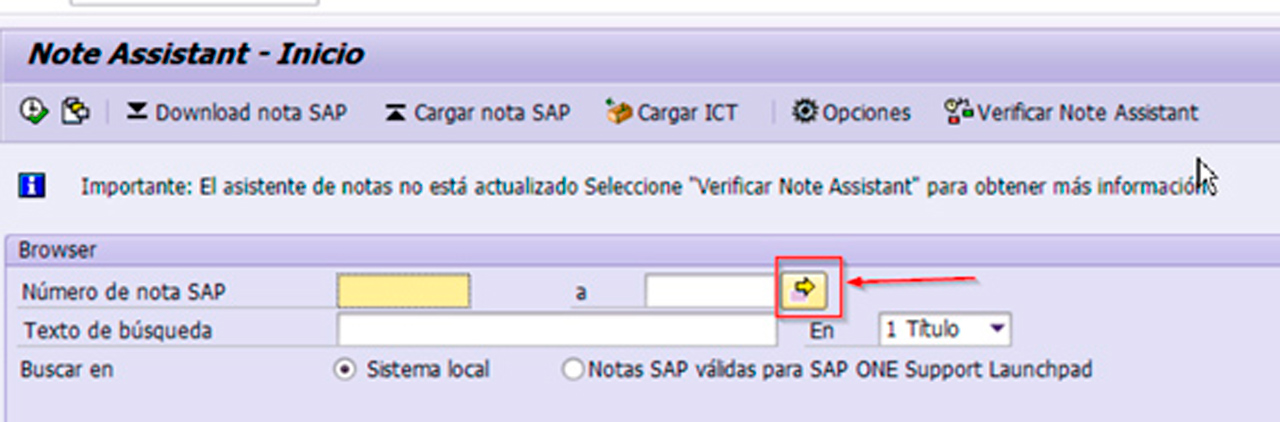Click the Note Assistant - Inicio title
Screen dimensions: 1280x422
click(x=196, y=54)
